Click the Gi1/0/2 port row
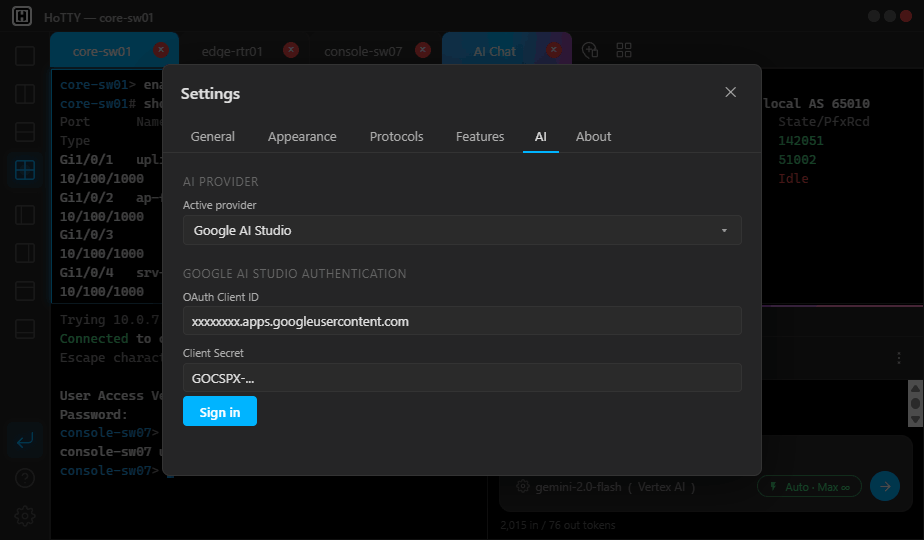Screen dimensions: 924x540 [x=110, y=197]
